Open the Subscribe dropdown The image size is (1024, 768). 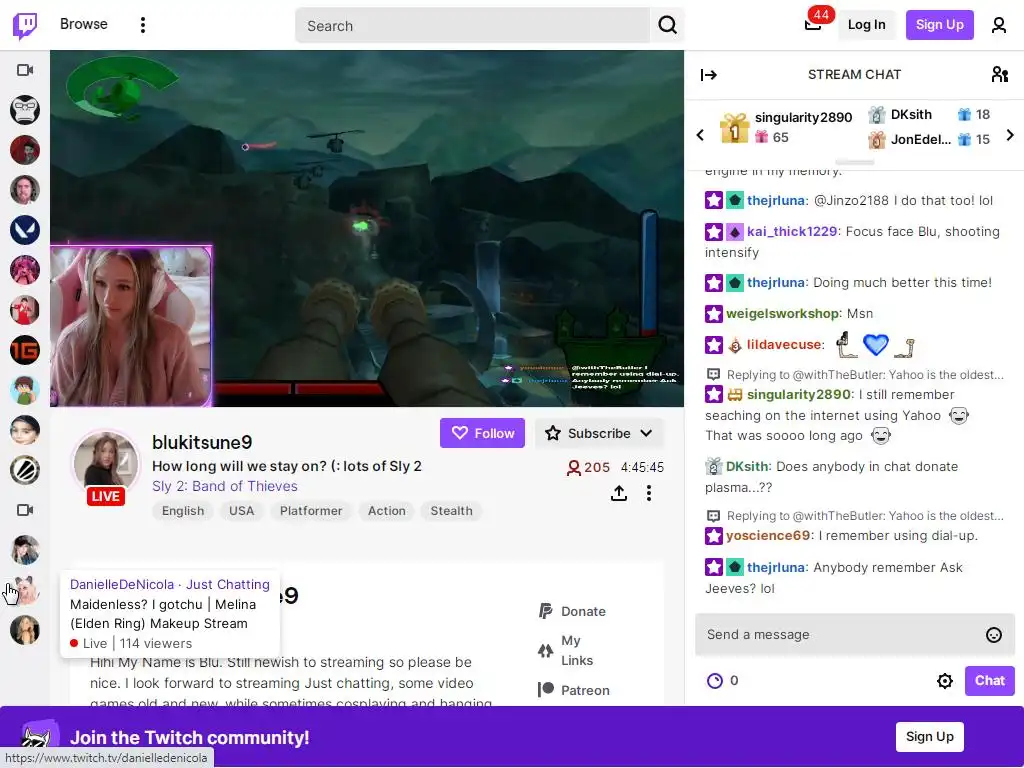[599, 433]
